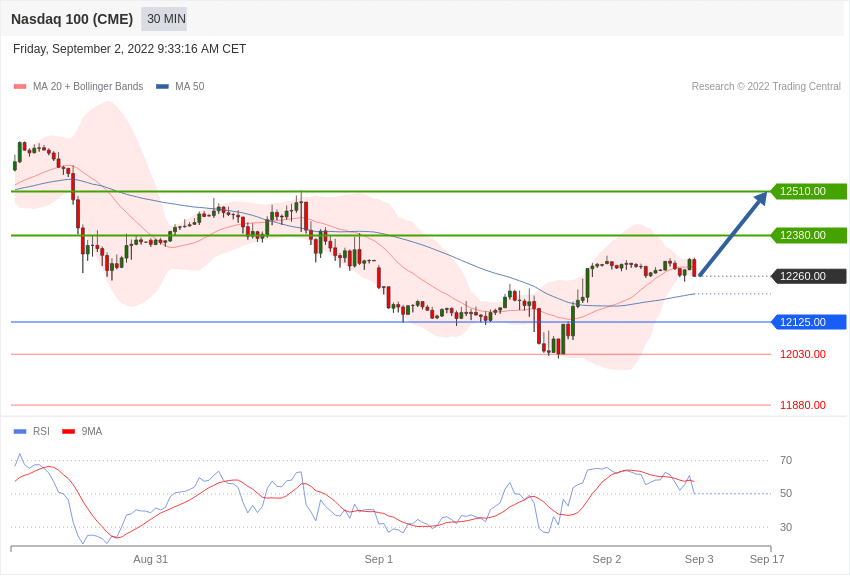Click the RSI 30 level label

(785, 527)
